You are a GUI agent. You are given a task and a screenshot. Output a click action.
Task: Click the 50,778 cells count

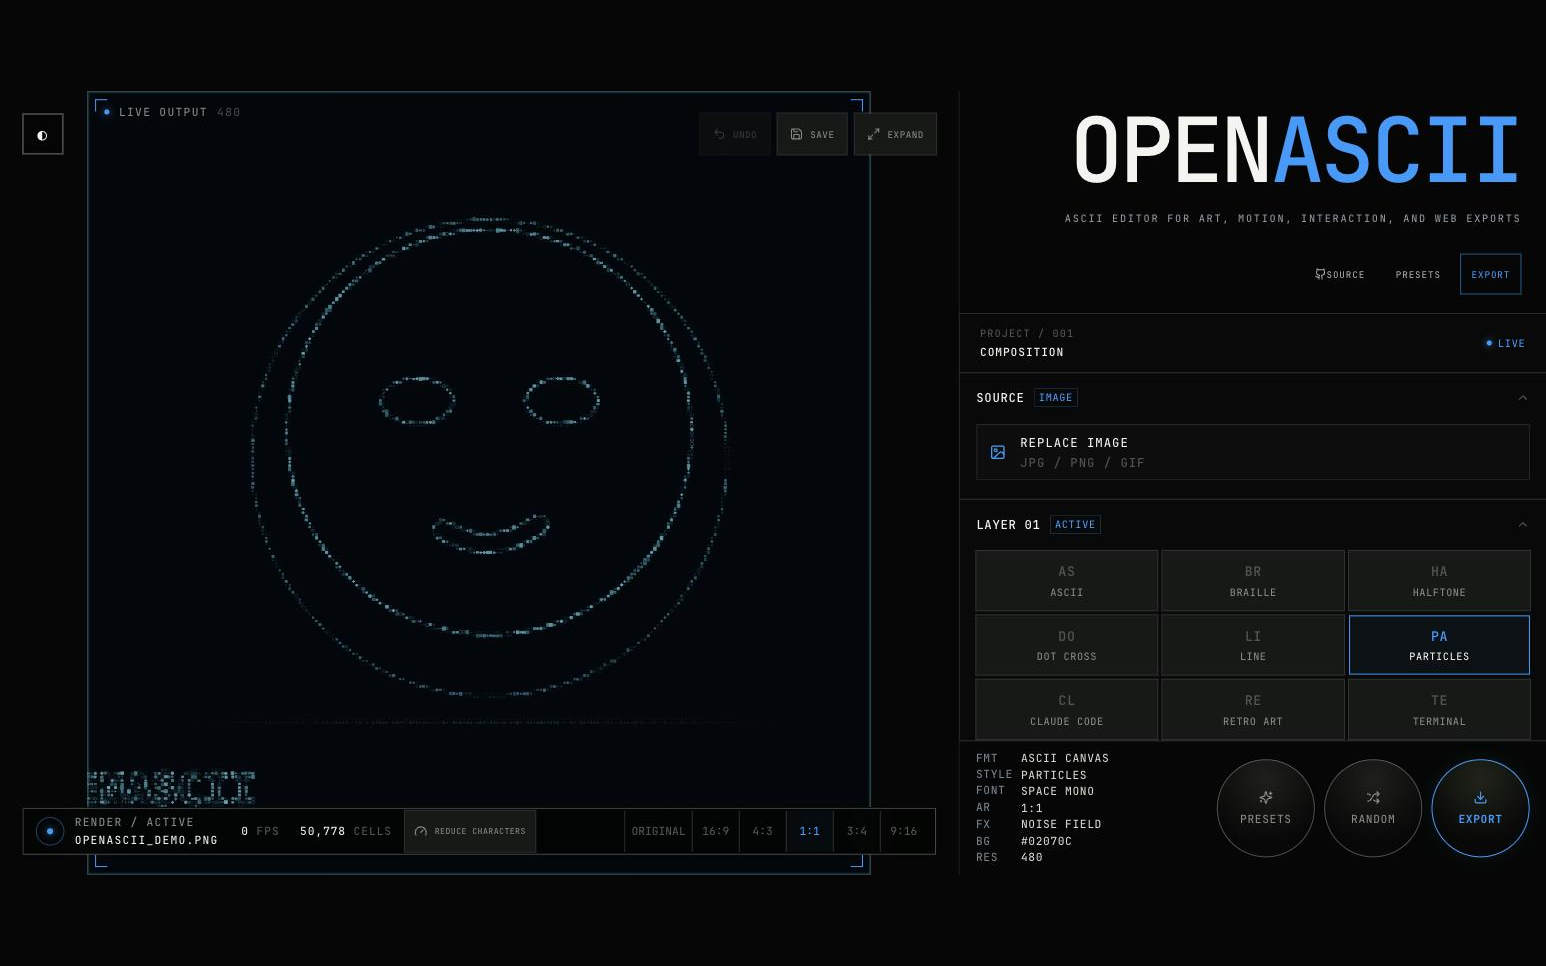coord(345,831)
